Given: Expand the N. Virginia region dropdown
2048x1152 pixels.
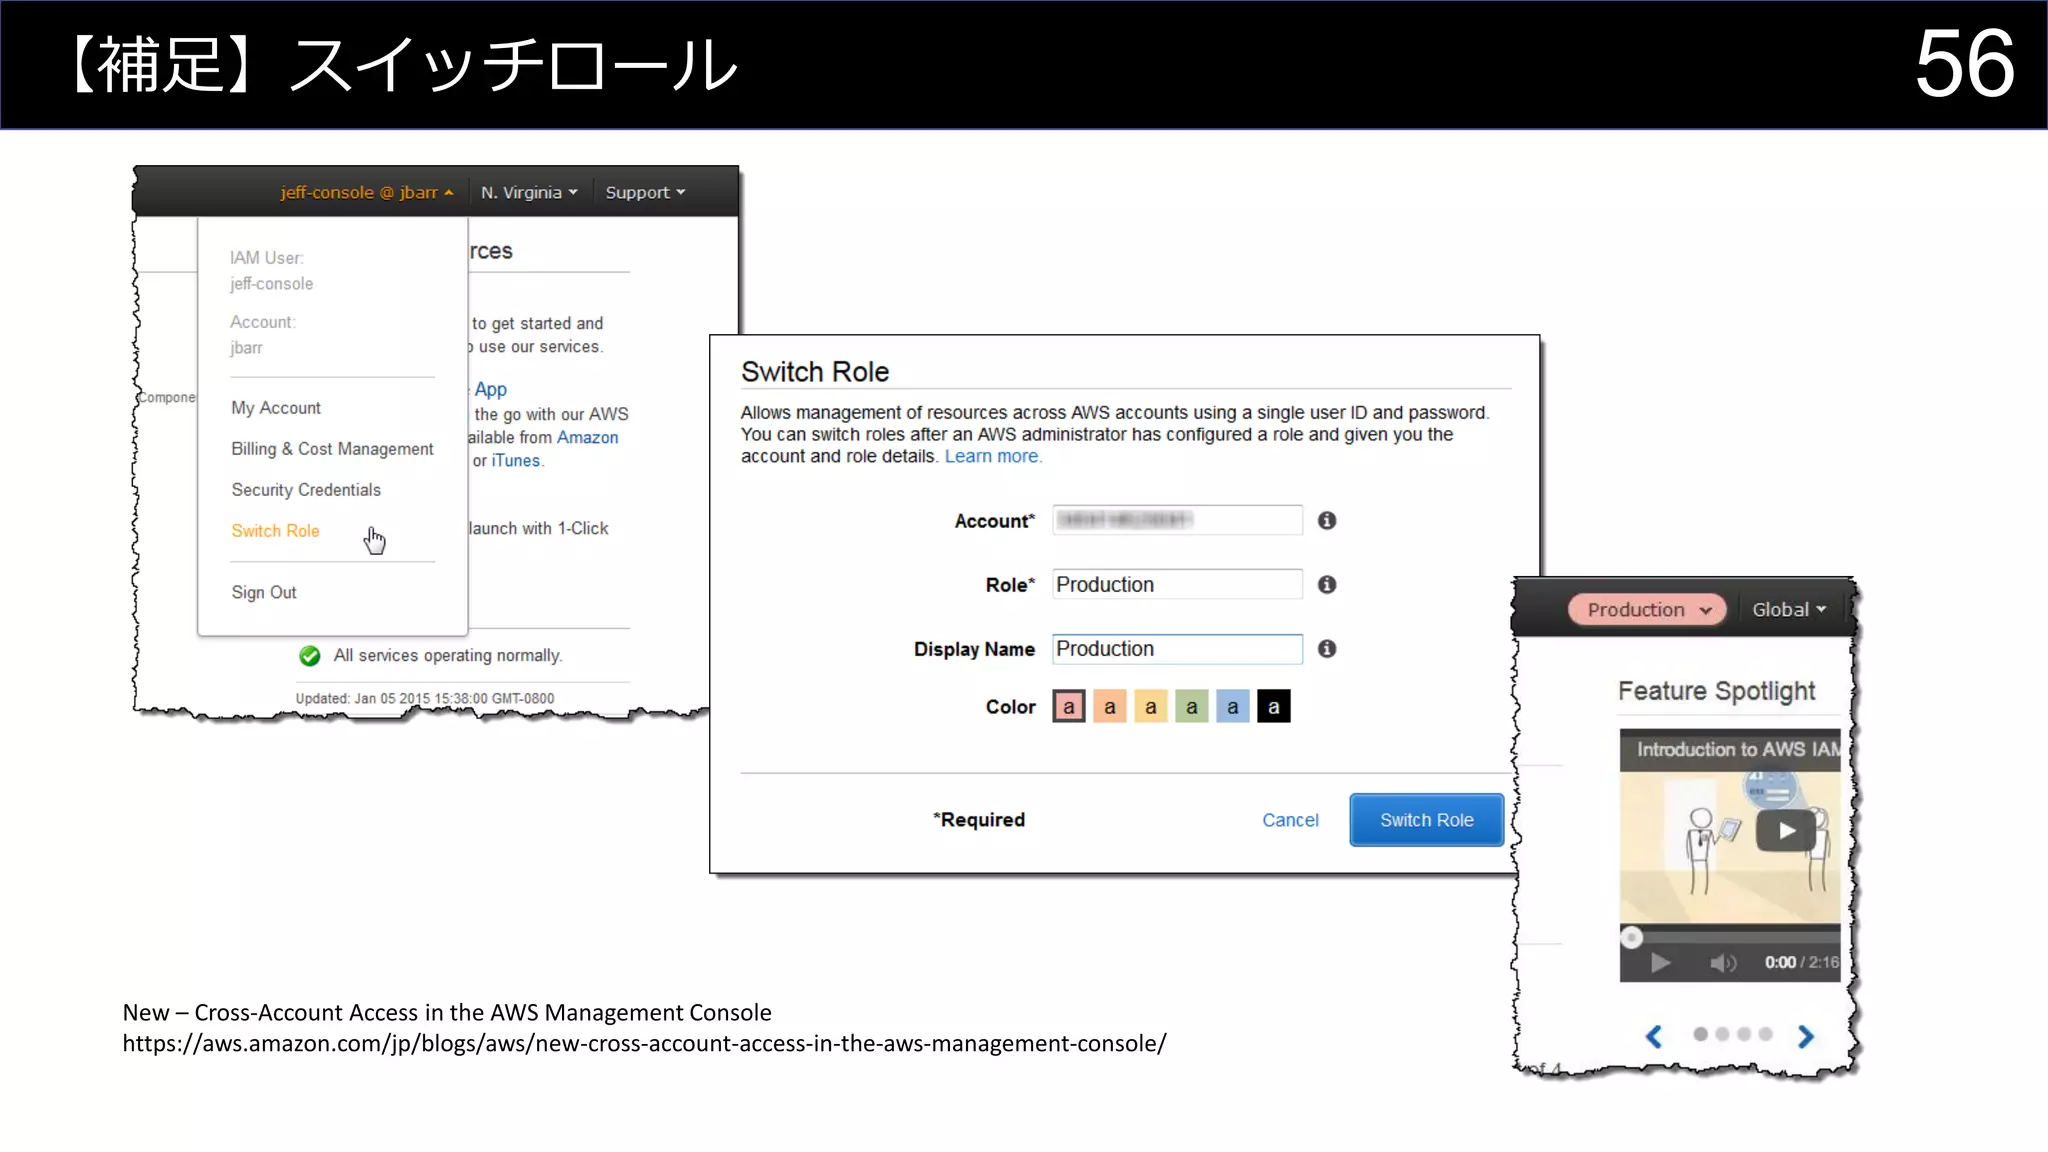Looking at the screenshot, I should 529,192.
